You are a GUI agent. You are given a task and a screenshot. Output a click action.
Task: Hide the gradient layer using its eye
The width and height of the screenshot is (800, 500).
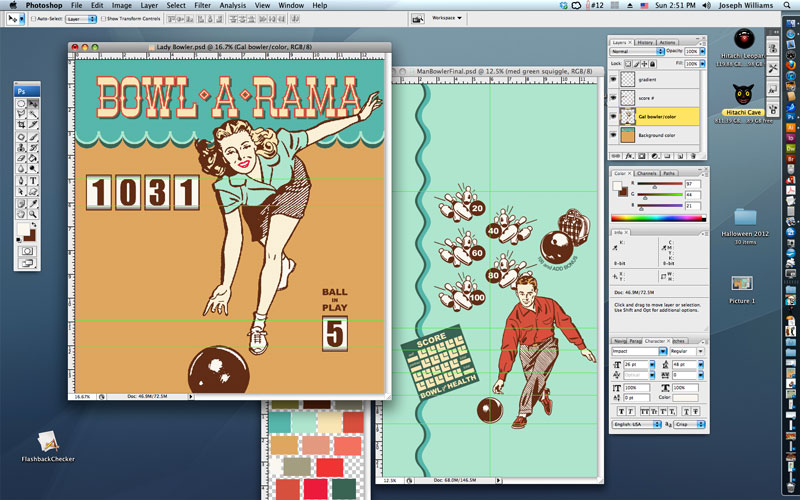coord(613,79)
